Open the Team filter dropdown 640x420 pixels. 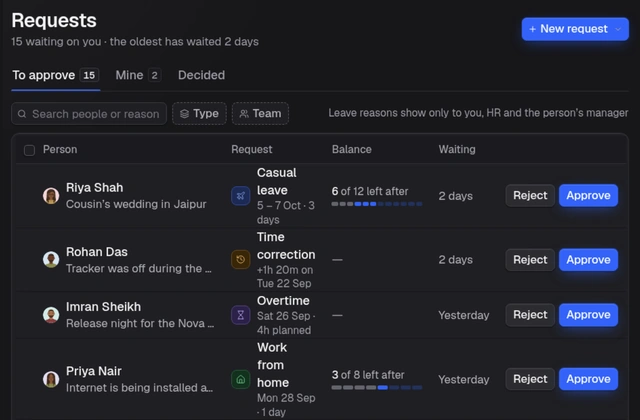(260, 113)
